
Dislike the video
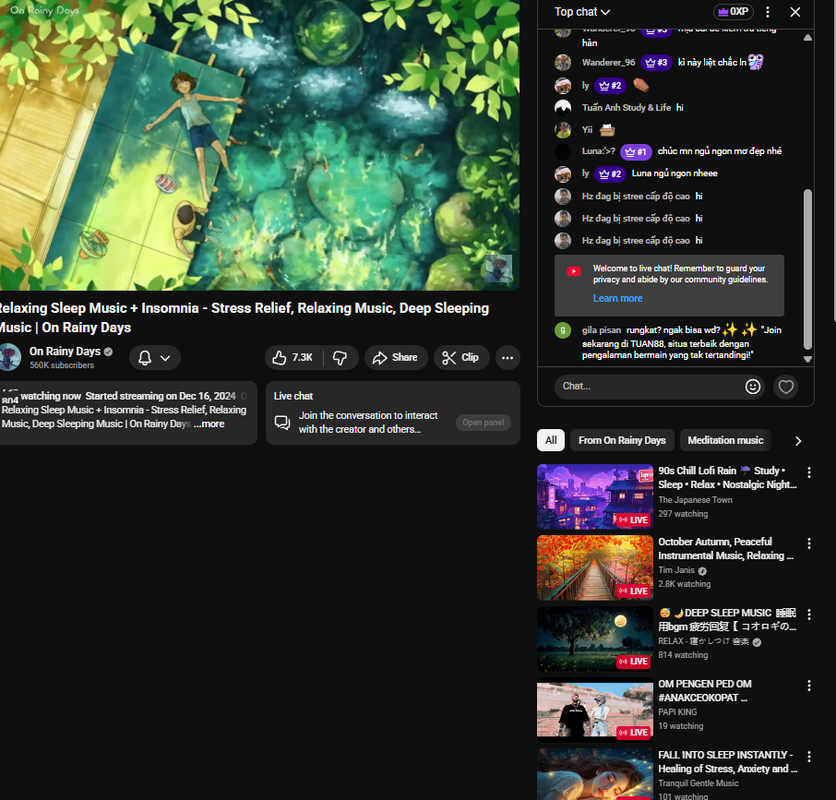tap(340, 357)
